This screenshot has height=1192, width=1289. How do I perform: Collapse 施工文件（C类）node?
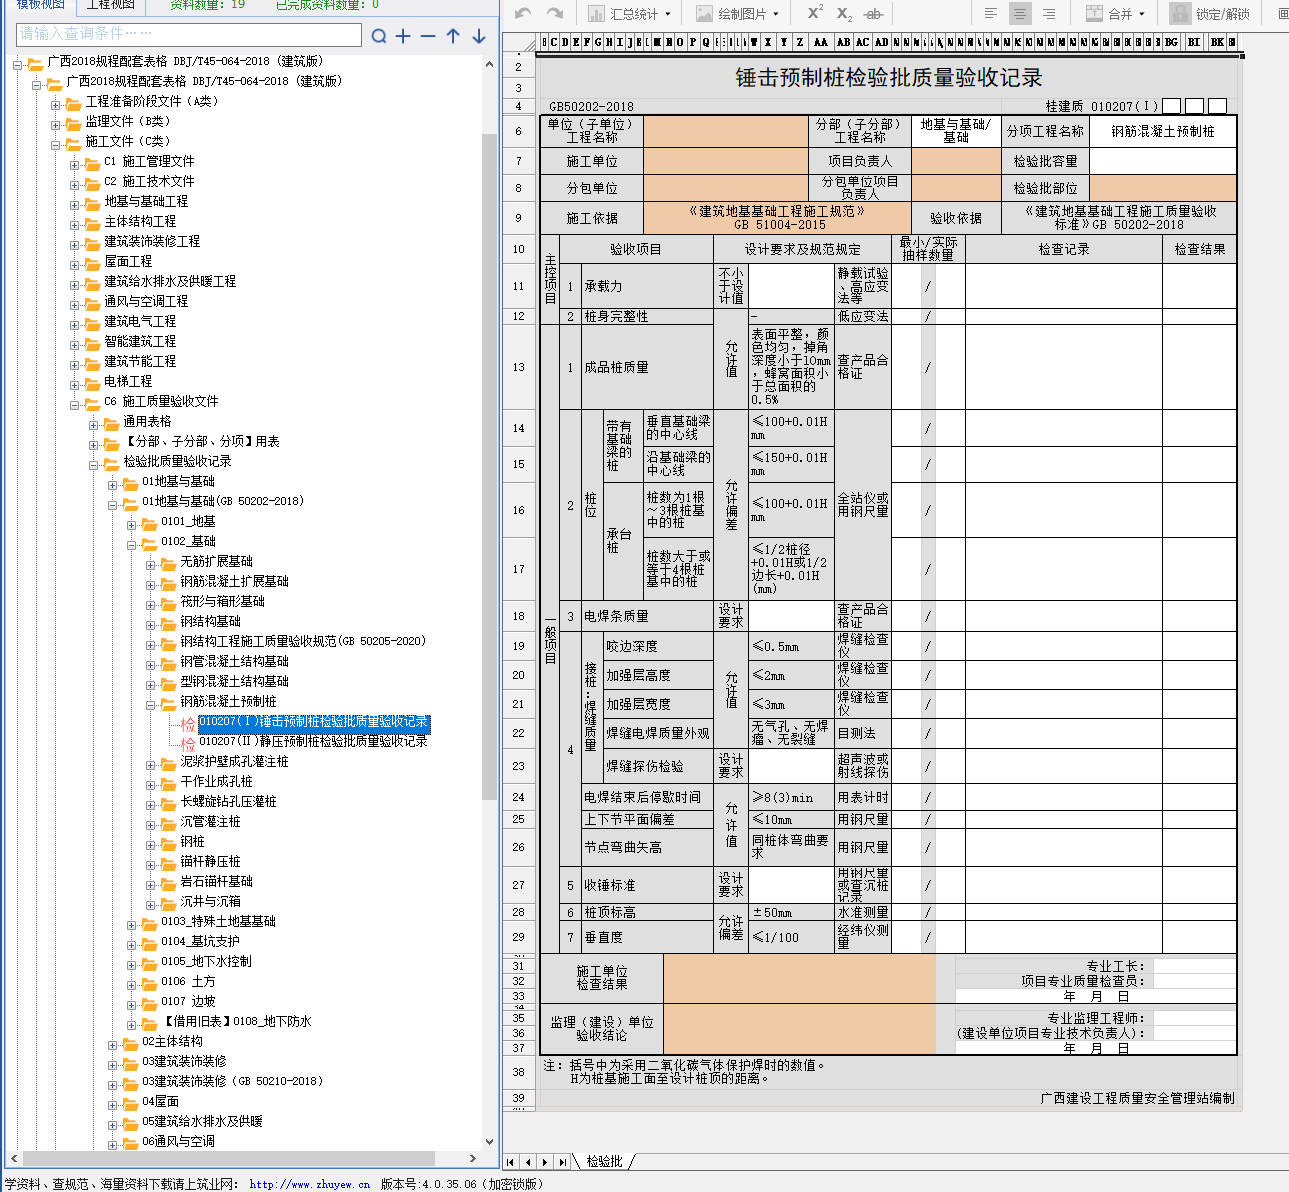pyautogui.click(x=56, y=143)
